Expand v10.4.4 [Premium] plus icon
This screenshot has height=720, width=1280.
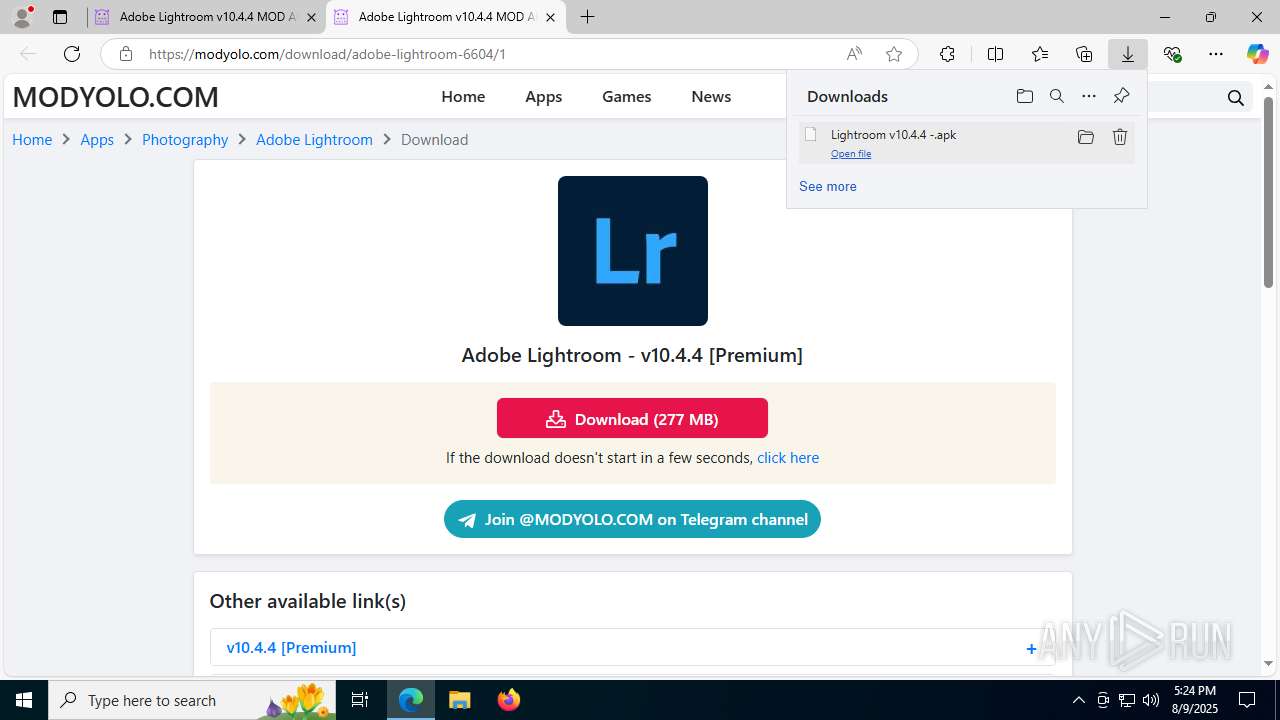[1031, 649]
